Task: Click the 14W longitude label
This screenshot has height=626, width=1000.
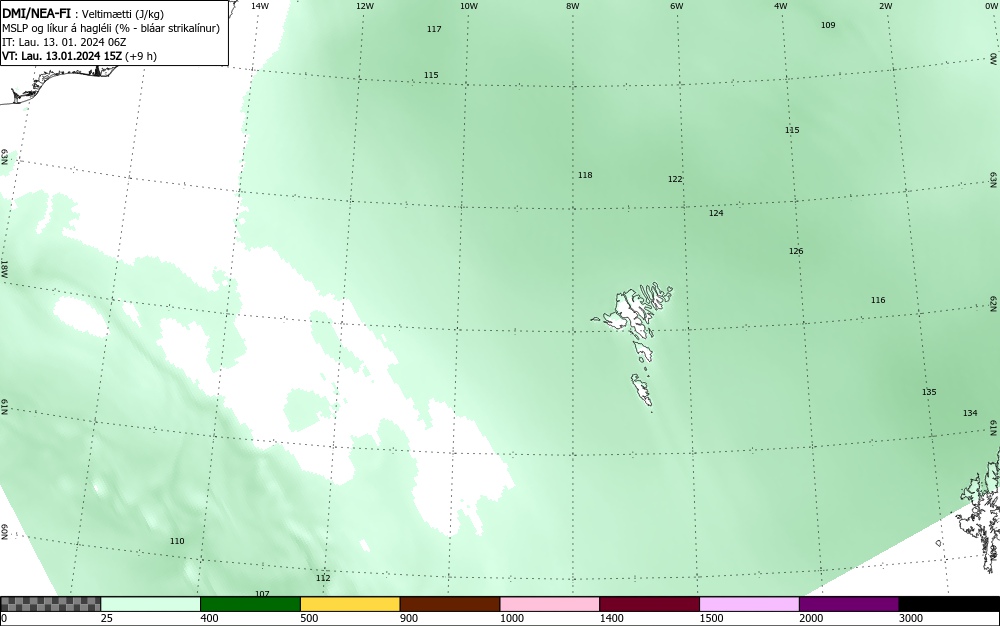Action: 260,6
